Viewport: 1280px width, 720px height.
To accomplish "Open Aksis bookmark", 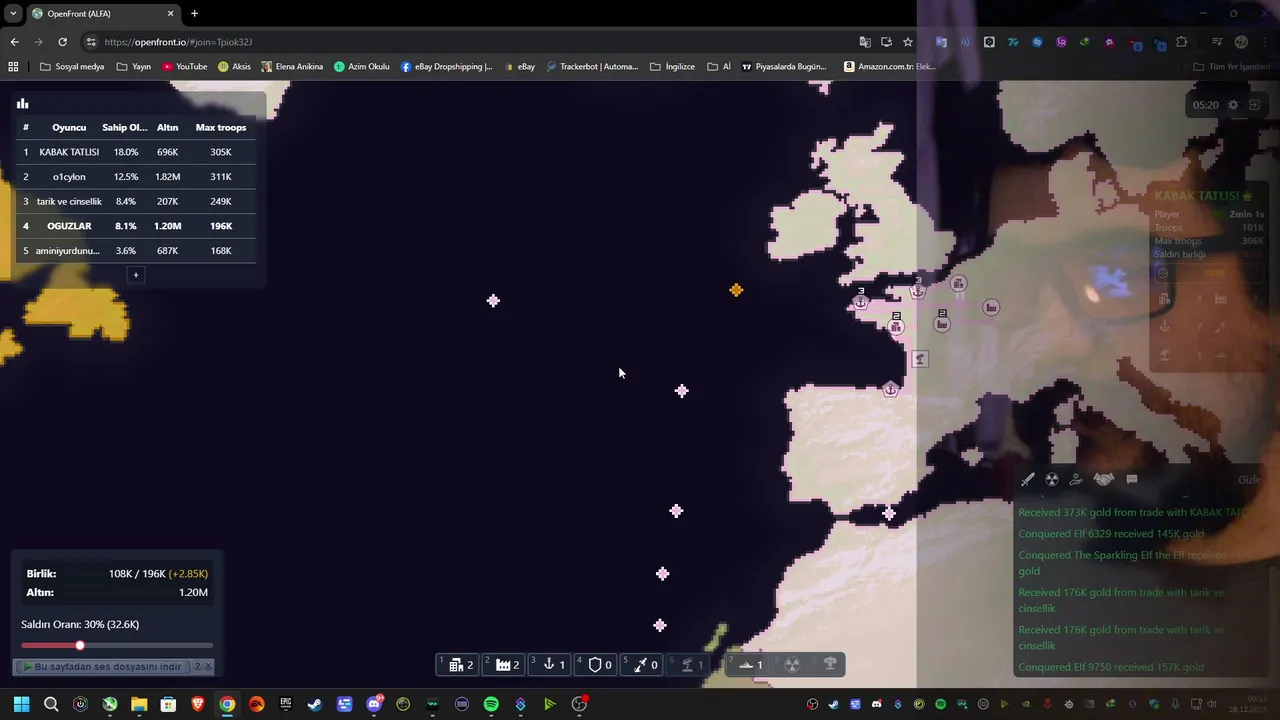I will coord(235,67).
